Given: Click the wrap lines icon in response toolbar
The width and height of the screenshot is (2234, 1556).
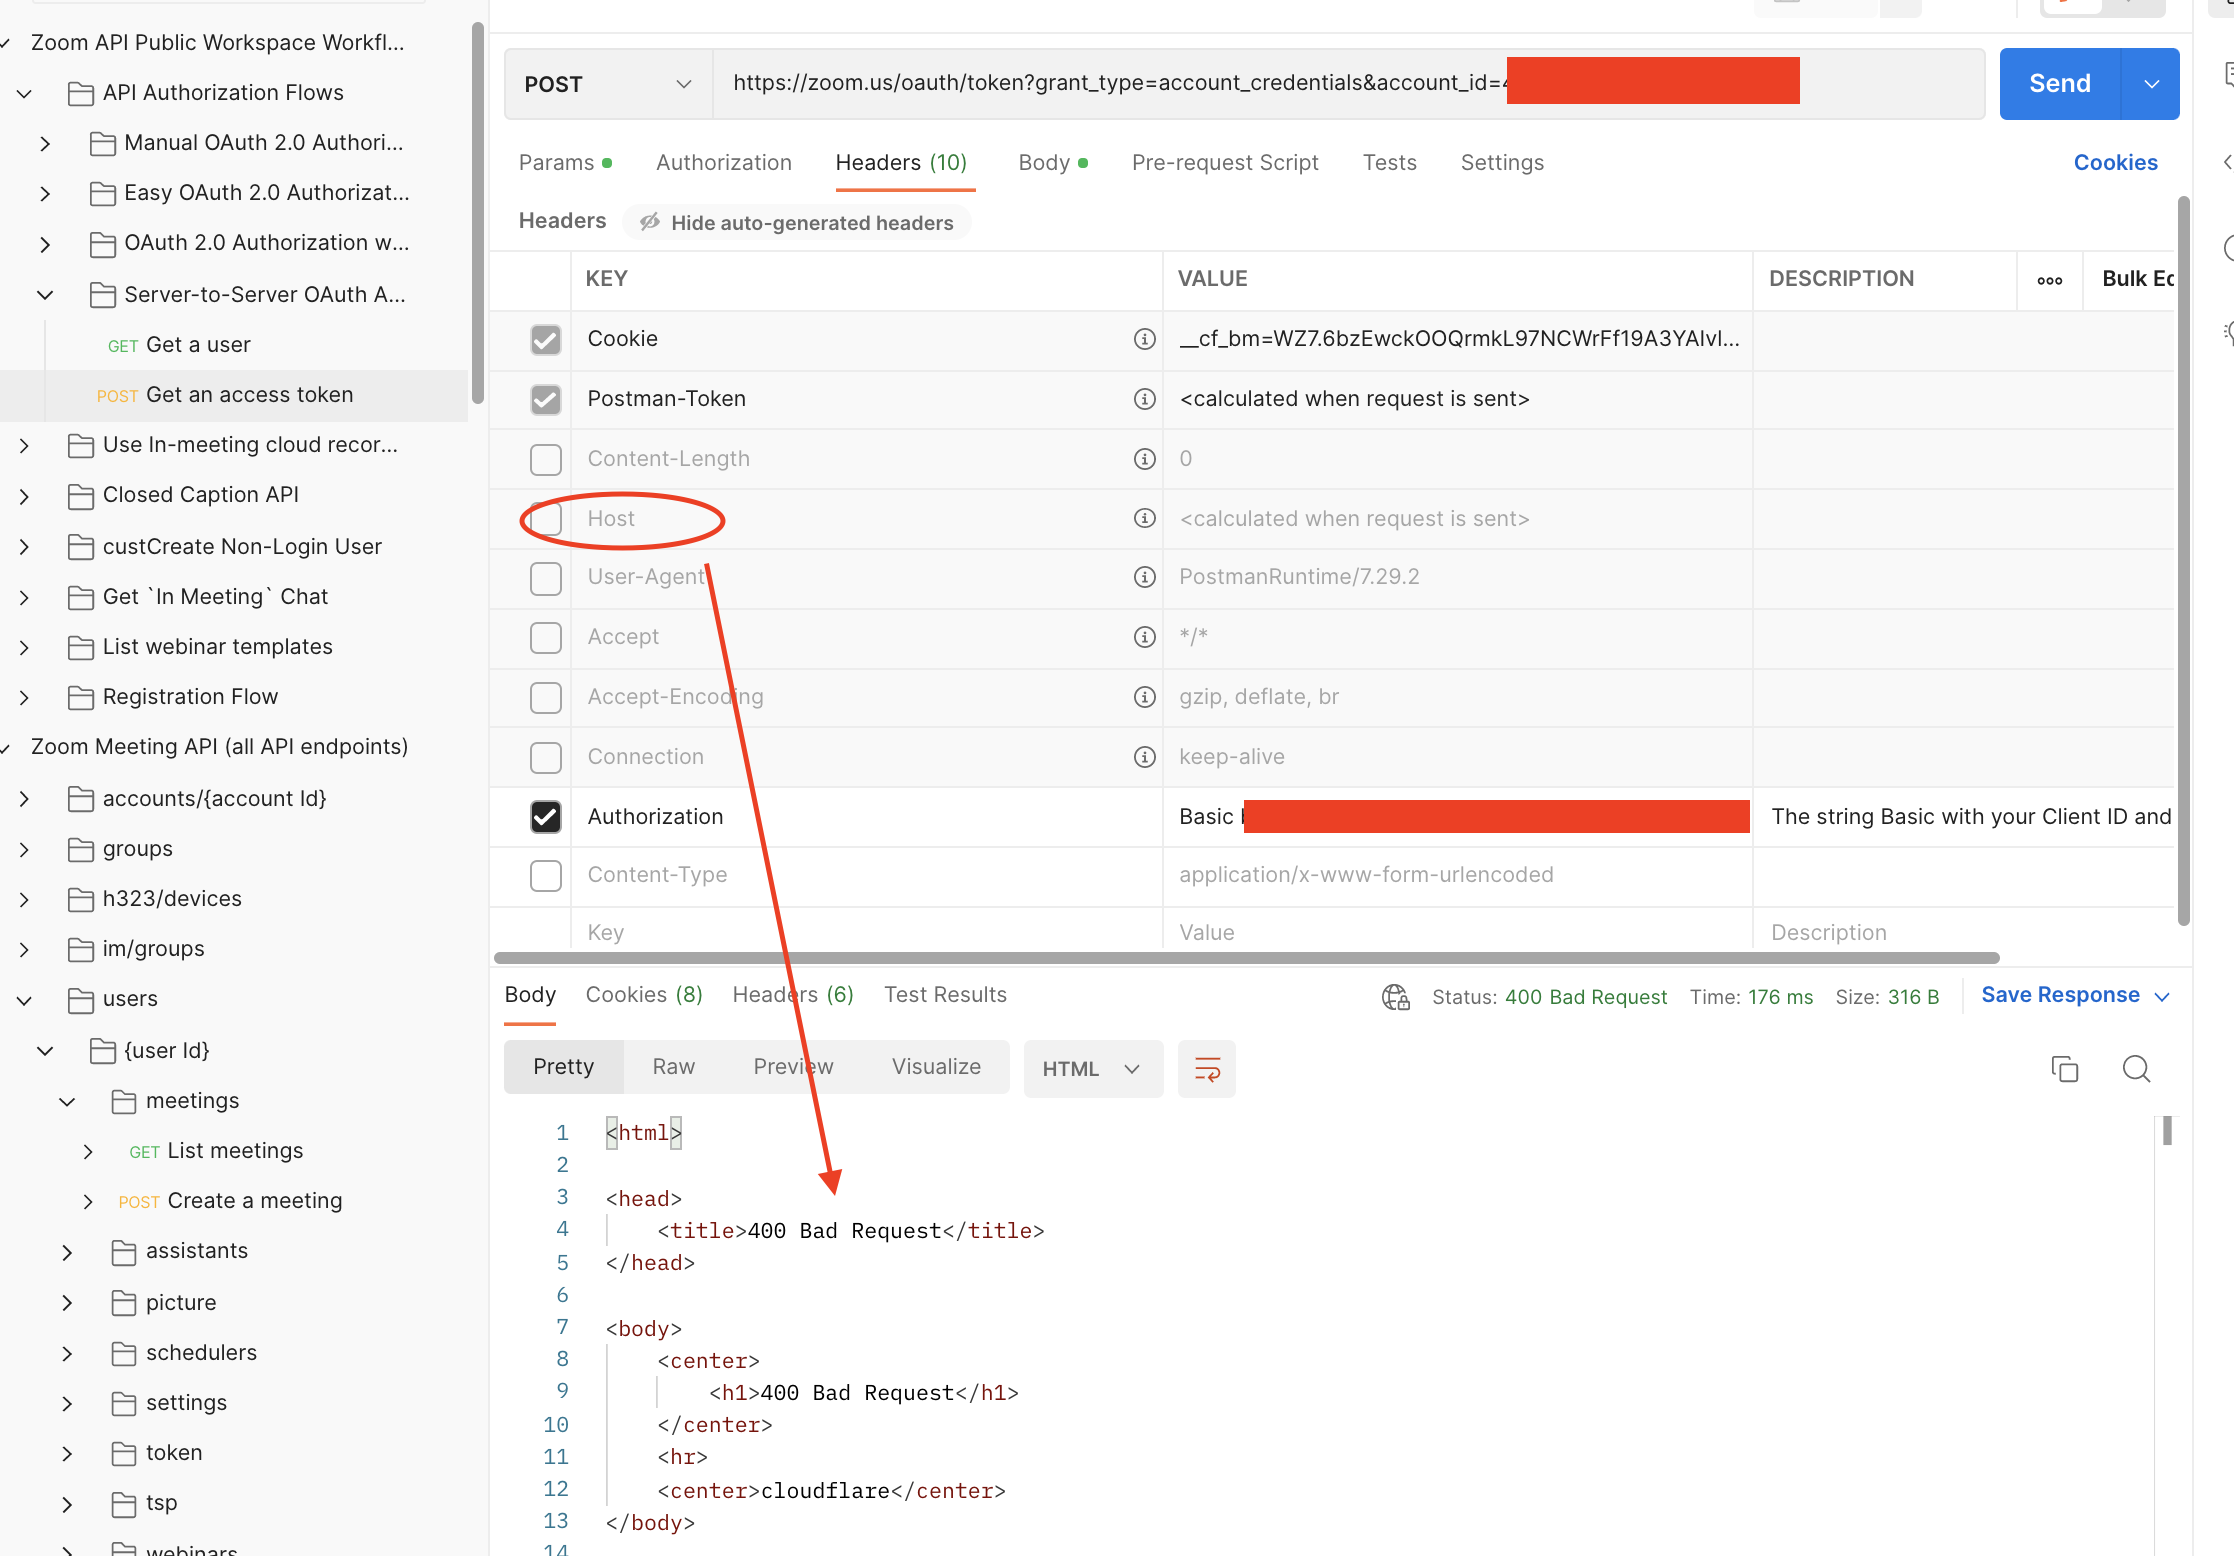Looking at the screenshot, I should (1207, 1069).
